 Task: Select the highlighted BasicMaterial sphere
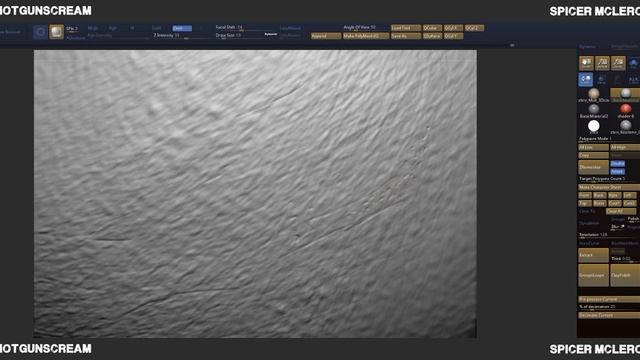coord(625,95)
